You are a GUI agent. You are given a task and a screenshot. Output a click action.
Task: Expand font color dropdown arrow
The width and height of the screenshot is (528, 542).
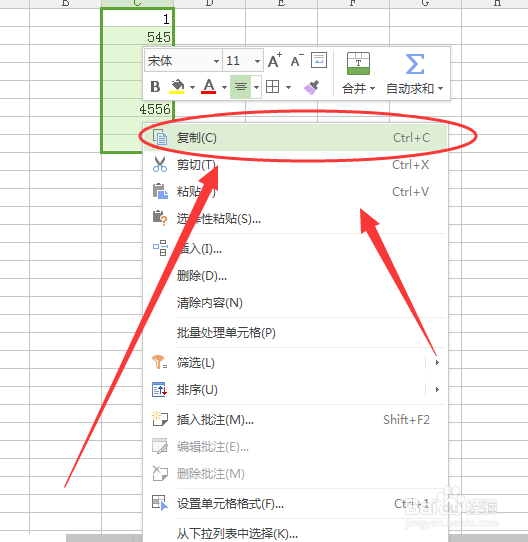coord(224,87)
